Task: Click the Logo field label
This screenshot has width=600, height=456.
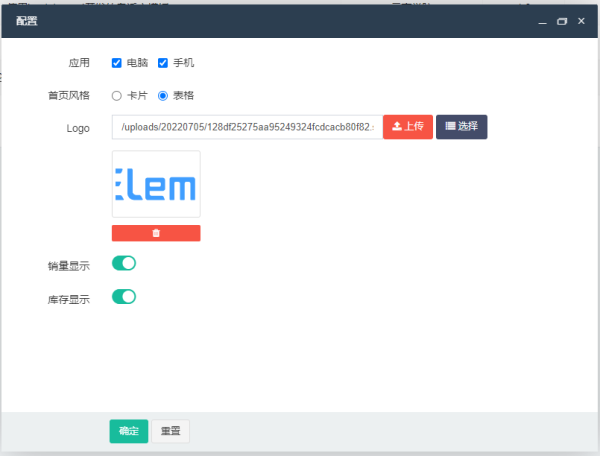Action: coord(78,128)
